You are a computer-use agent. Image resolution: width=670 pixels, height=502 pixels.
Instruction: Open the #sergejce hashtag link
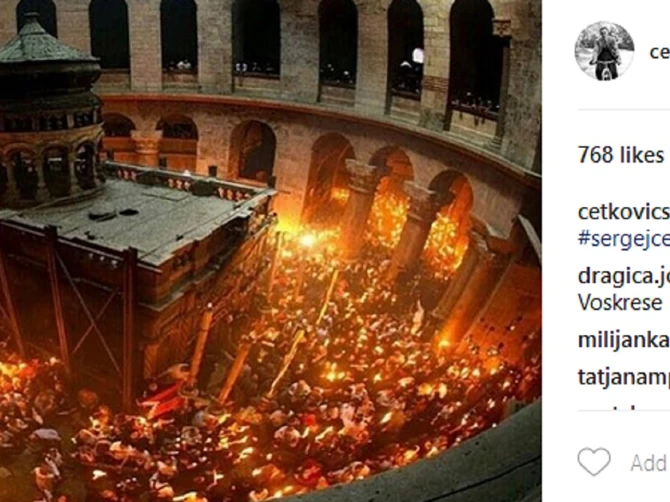click(623, 239)
